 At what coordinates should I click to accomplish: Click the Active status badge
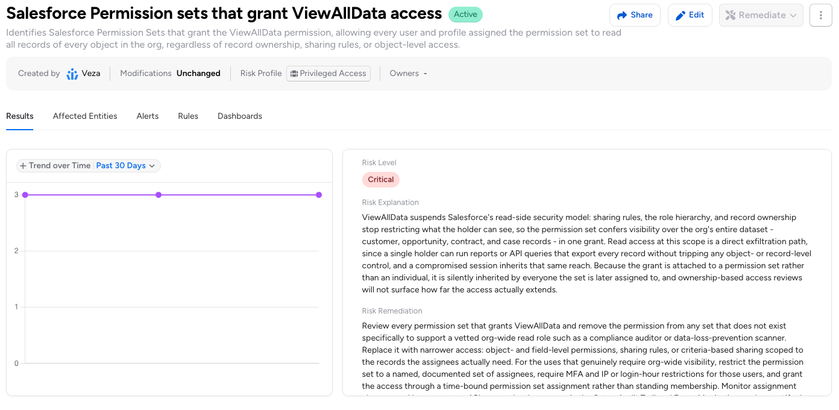pyautogui.click(x=465, y=14)
